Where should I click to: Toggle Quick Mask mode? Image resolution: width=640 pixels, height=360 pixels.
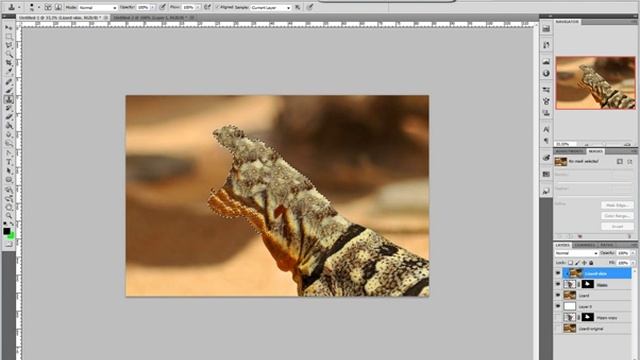9,244
